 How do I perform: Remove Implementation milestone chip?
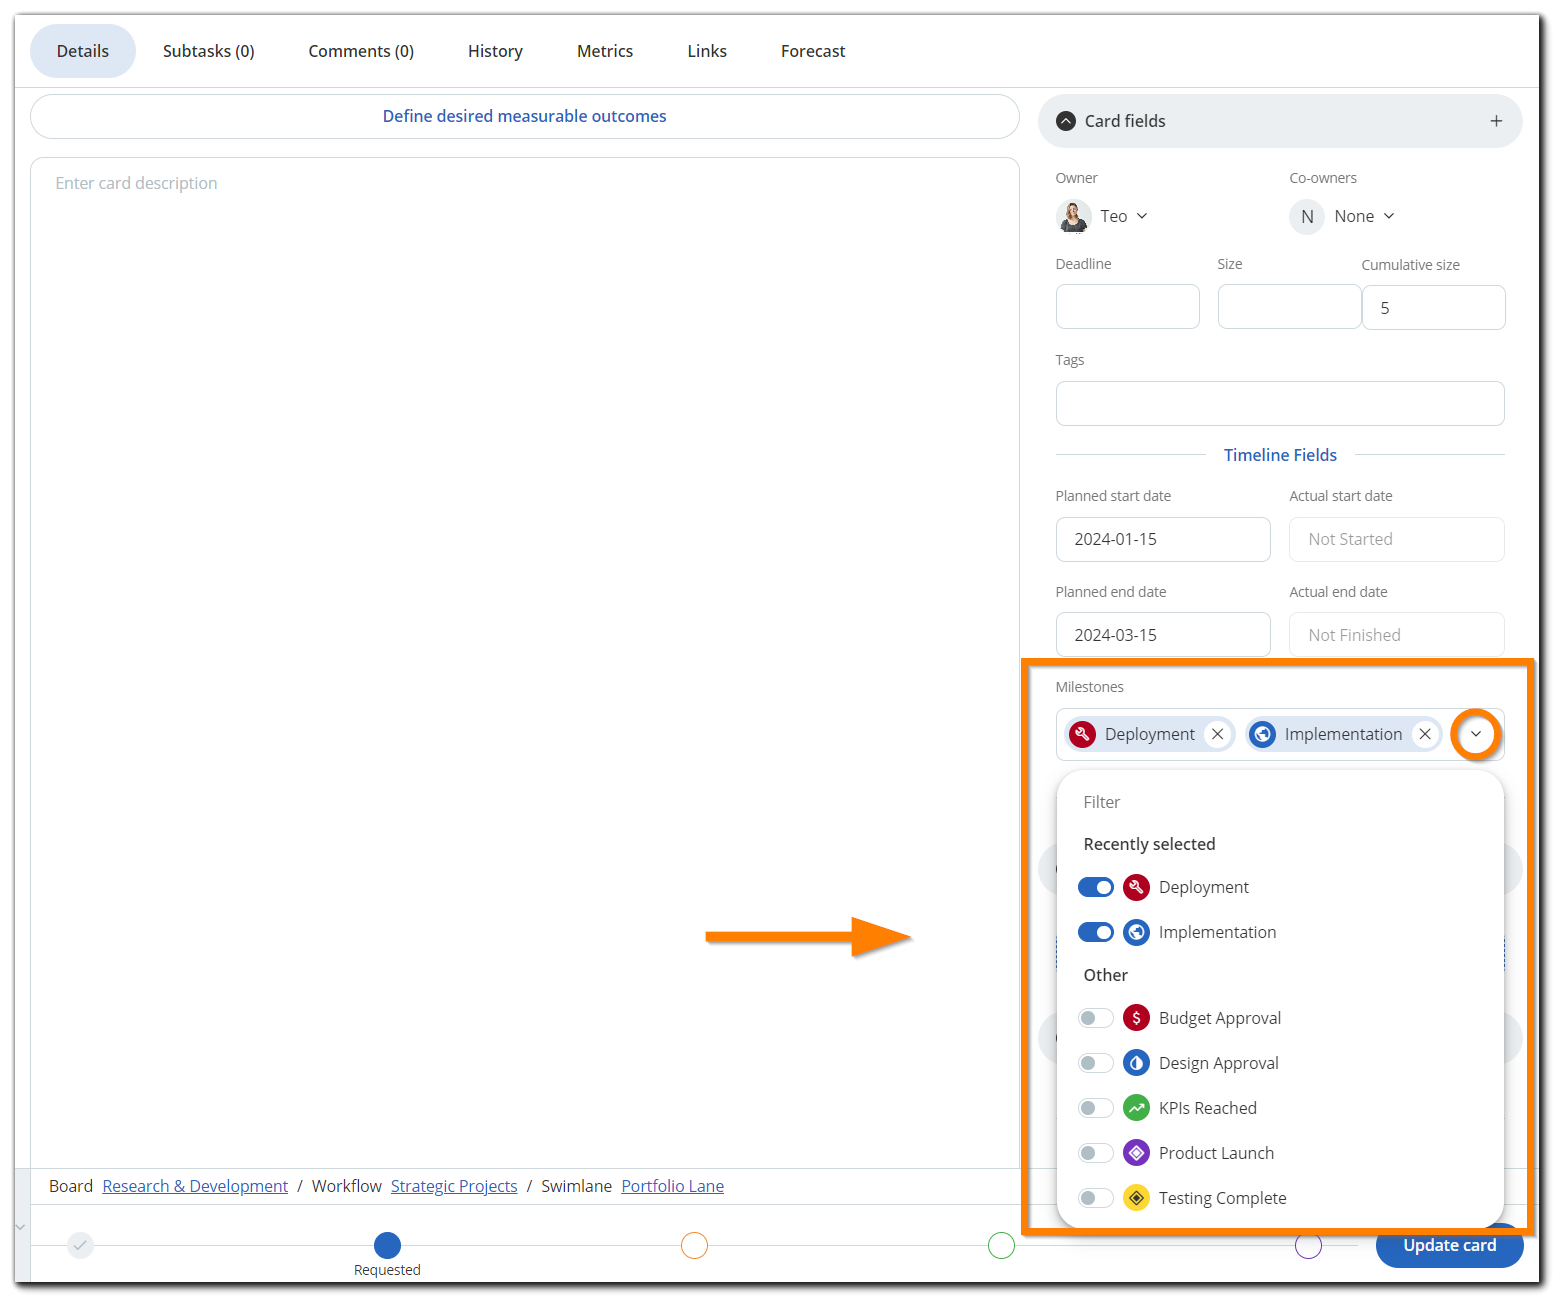point(1425,734)
